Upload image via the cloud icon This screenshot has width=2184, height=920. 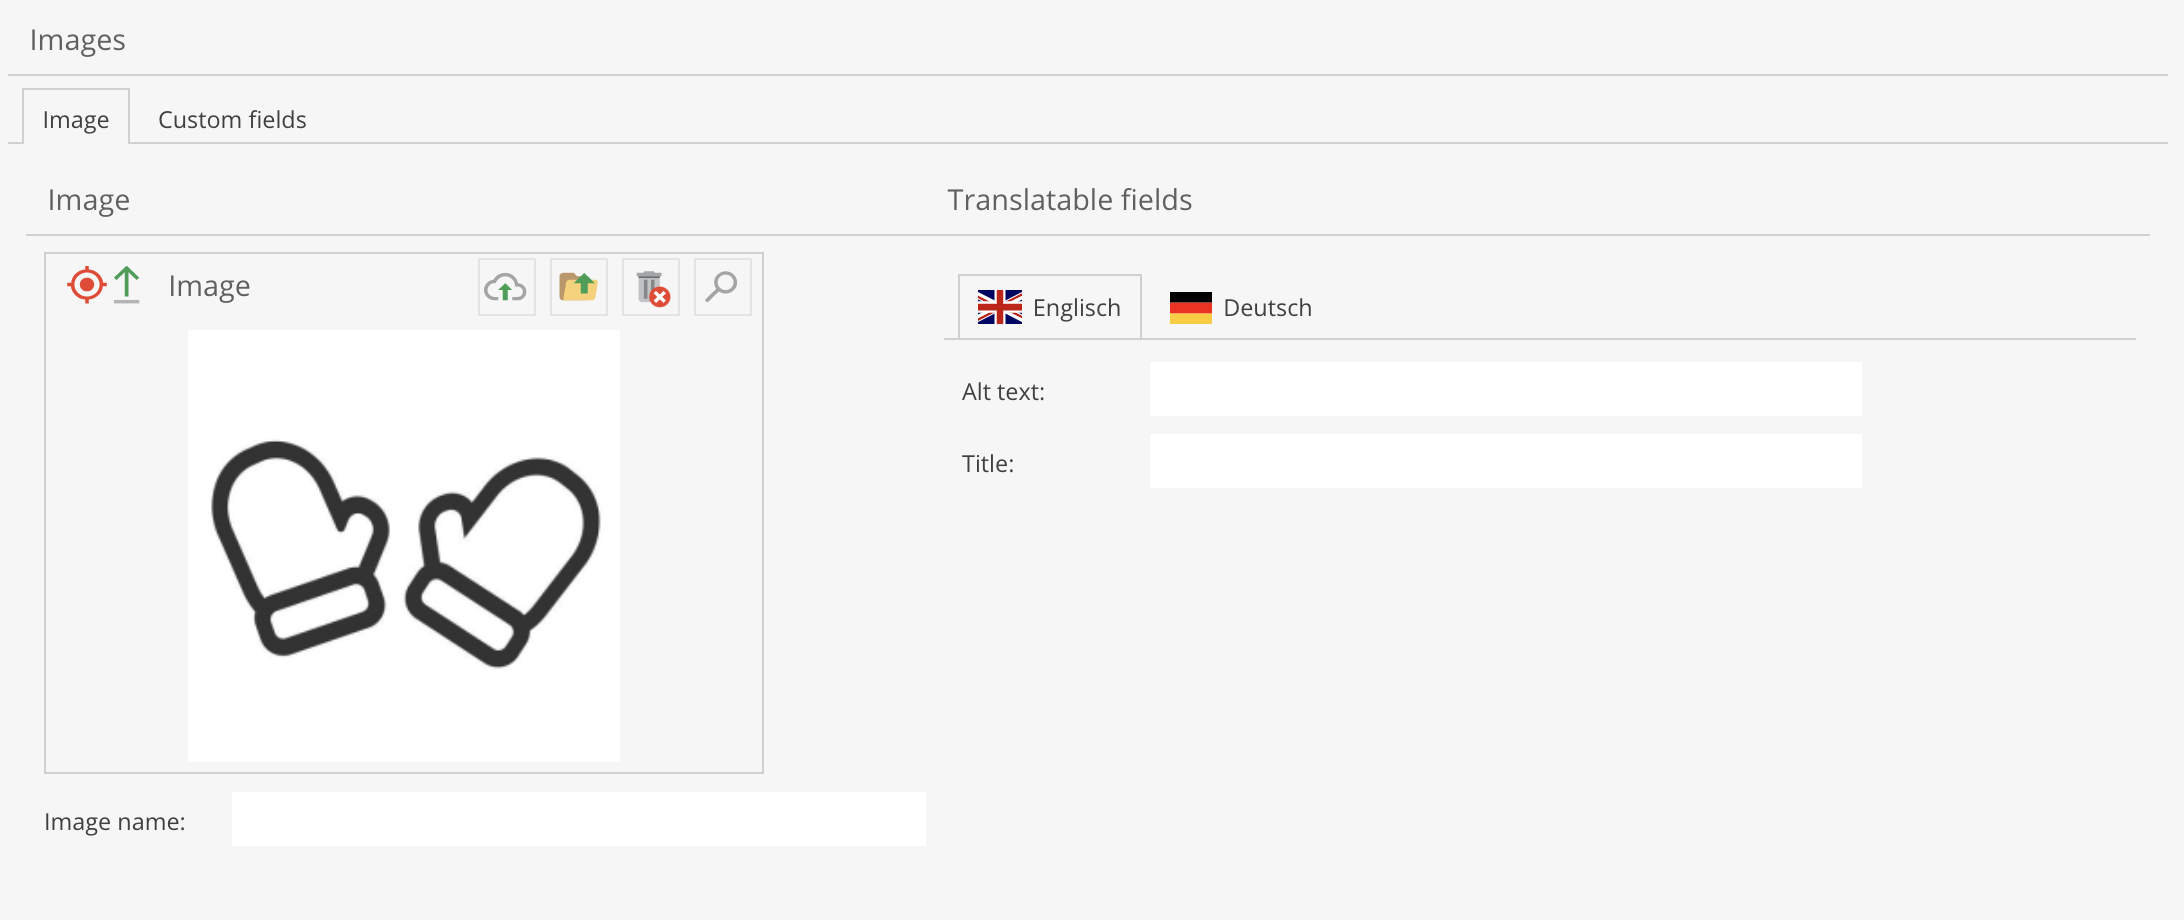pos(506,288)
